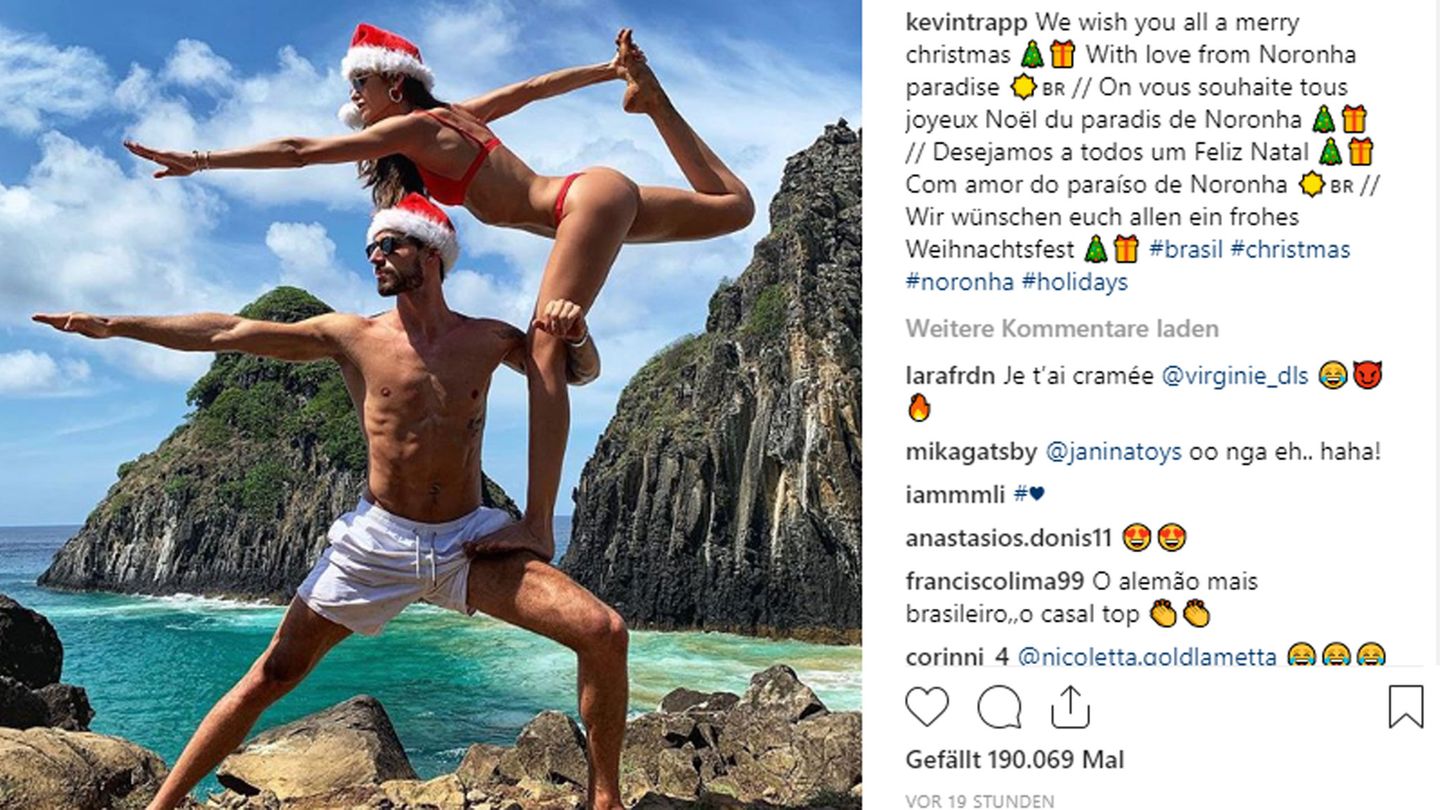1440x810 pixels.
Task: Open anastasios.donis11 commenter profile
Action: coord(1009,538)
